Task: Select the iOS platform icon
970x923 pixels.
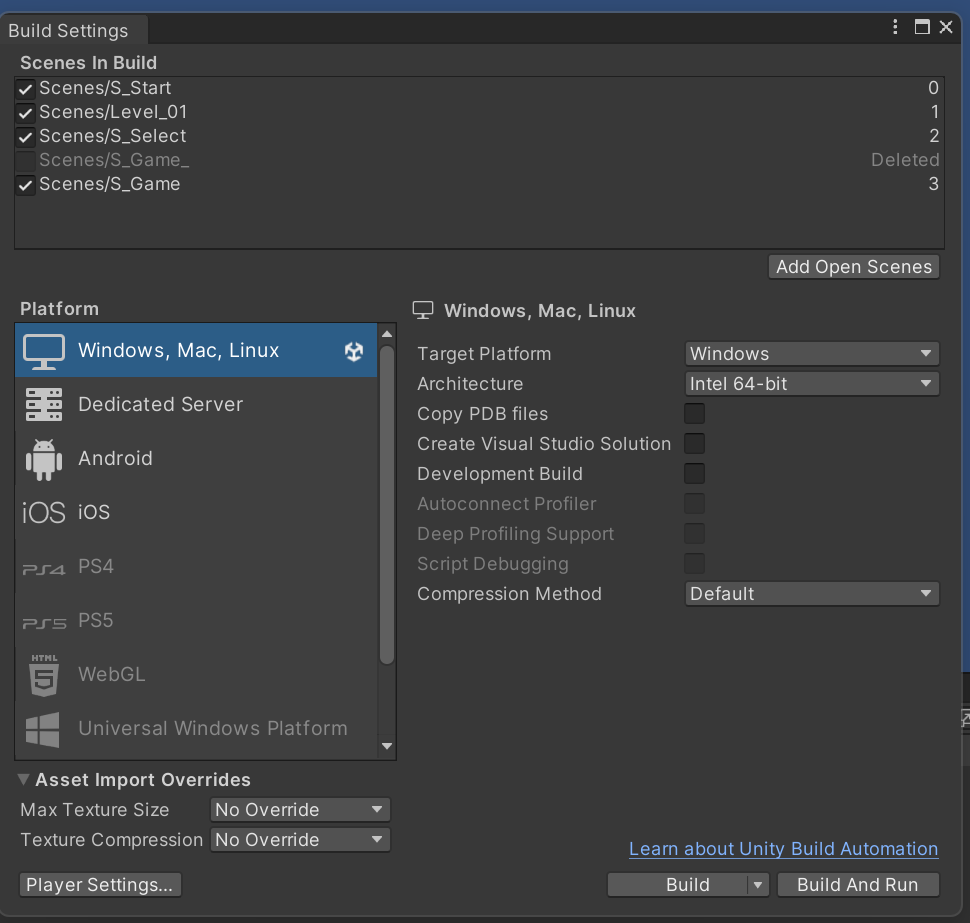Action: pos(44,512)
